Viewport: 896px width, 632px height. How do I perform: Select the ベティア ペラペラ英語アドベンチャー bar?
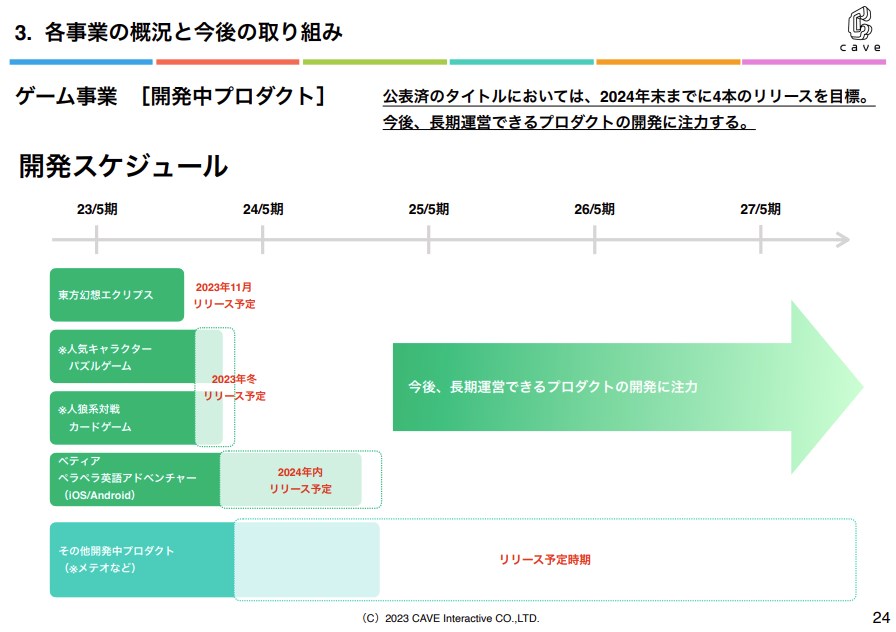(x=134, y=479)
